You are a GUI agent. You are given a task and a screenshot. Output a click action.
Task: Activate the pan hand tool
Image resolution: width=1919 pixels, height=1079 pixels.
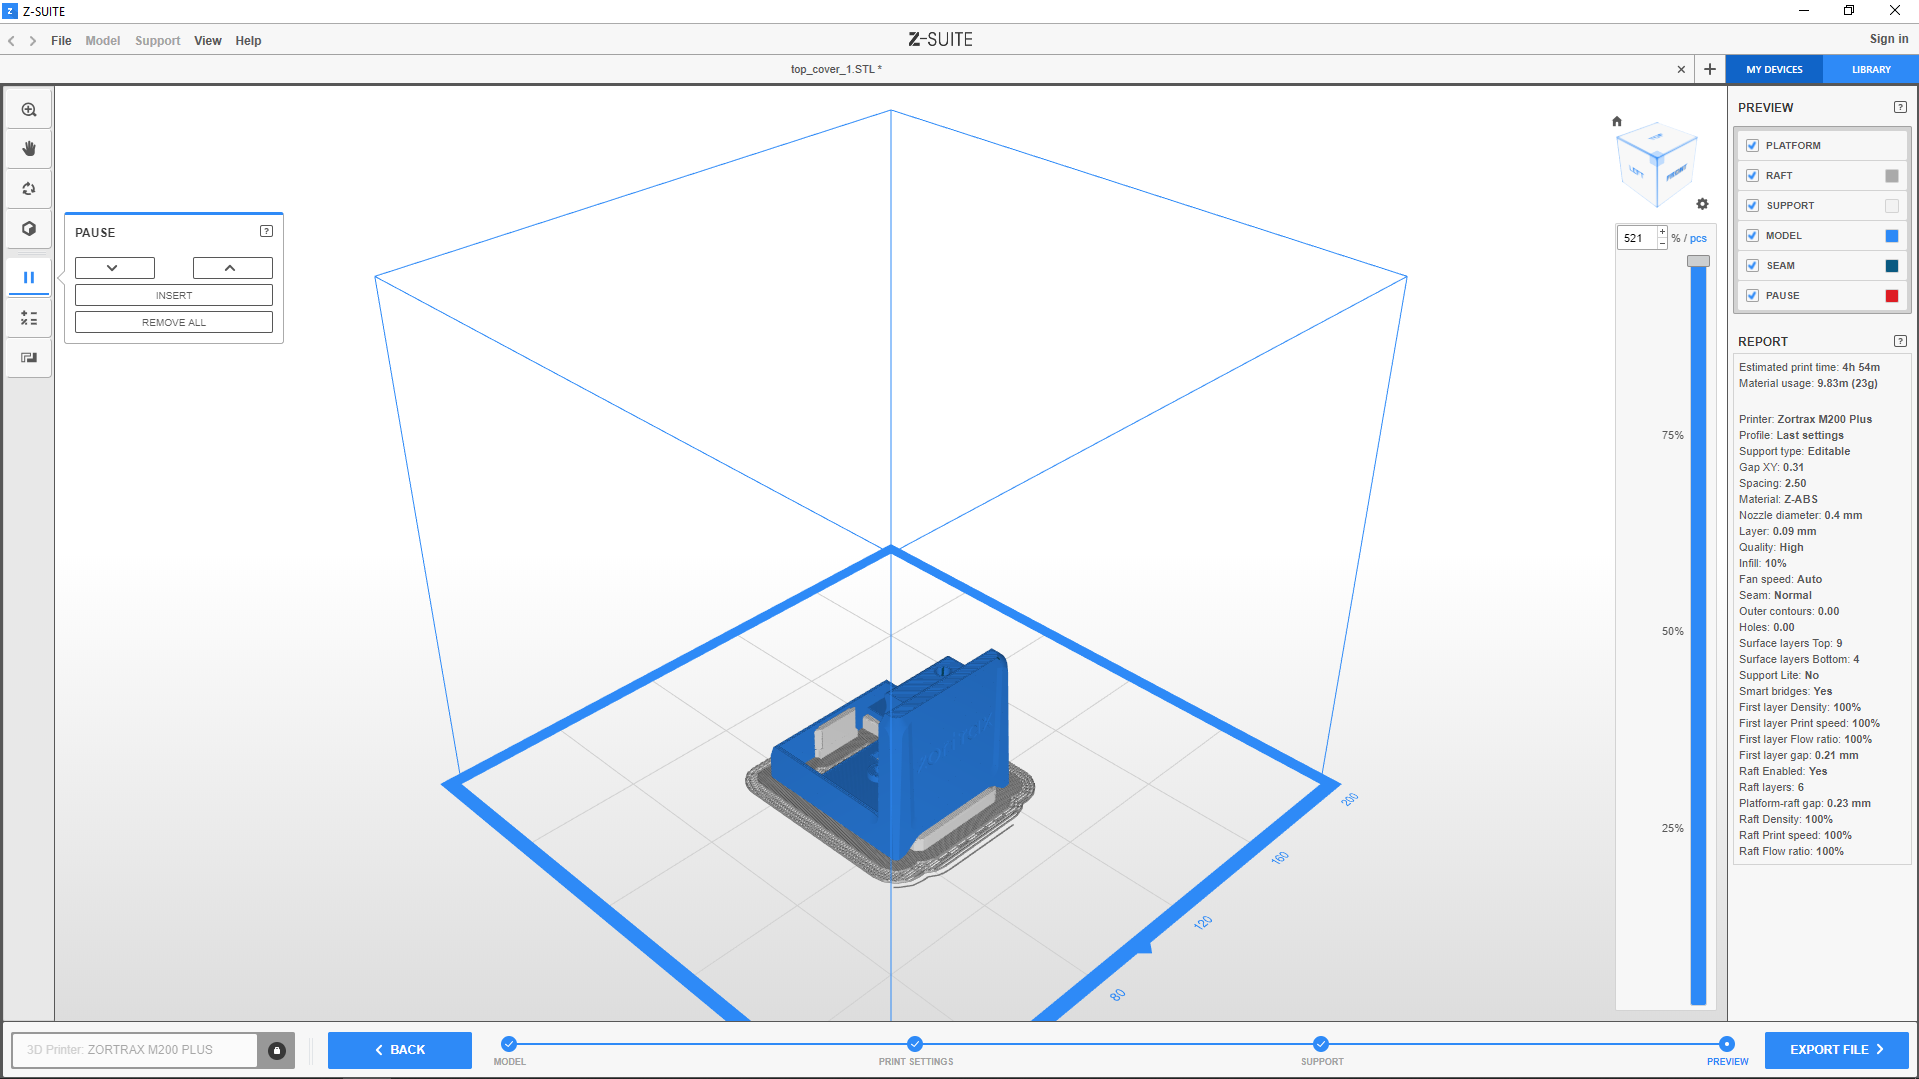coord(29,149)
